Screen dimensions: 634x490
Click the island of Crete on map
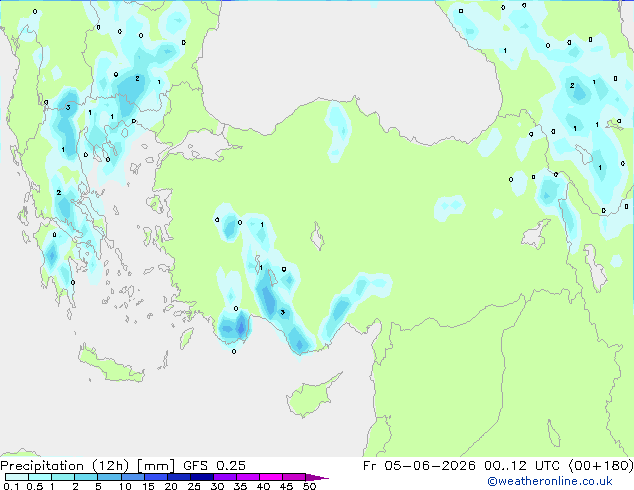click(111, 366)
